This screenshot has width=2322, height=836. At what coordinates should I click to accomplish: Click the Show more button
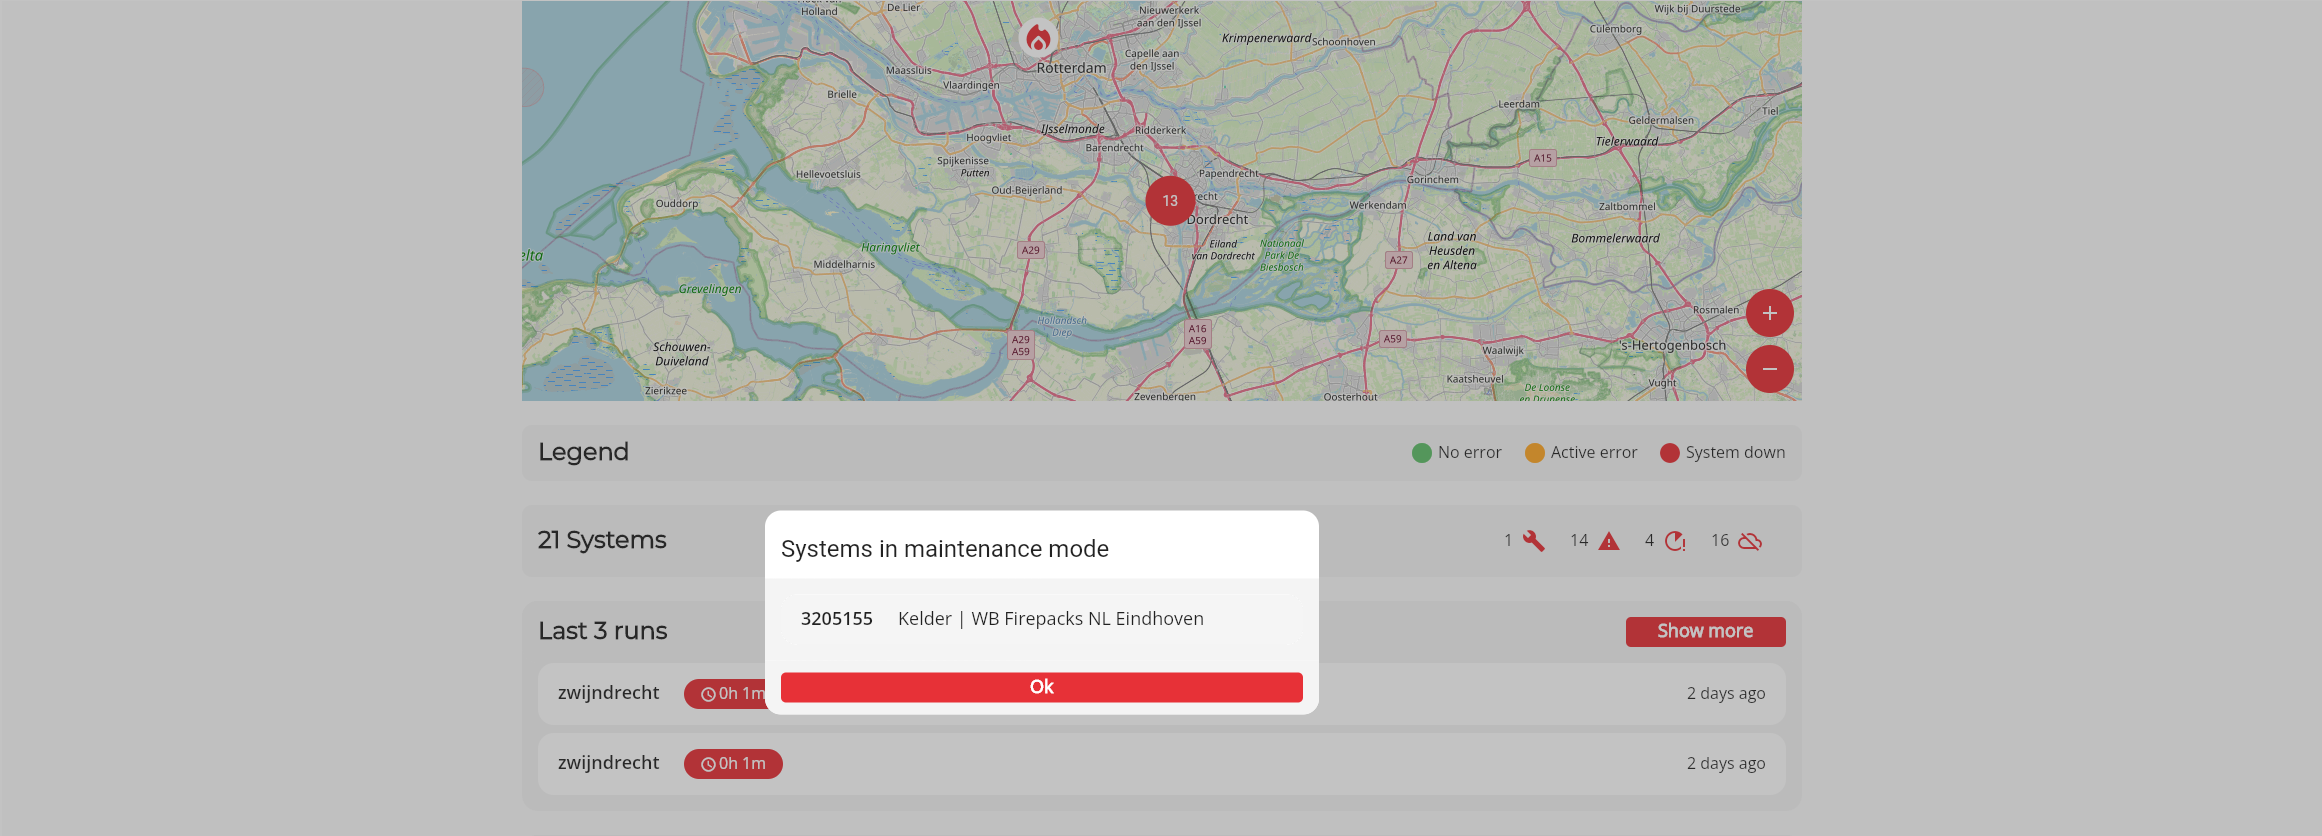[1705, 631]
